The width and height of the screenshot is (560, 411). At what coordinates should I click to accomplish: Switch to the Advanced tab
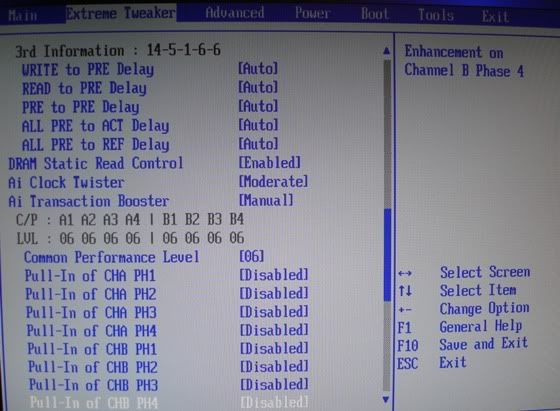[235, 13]
